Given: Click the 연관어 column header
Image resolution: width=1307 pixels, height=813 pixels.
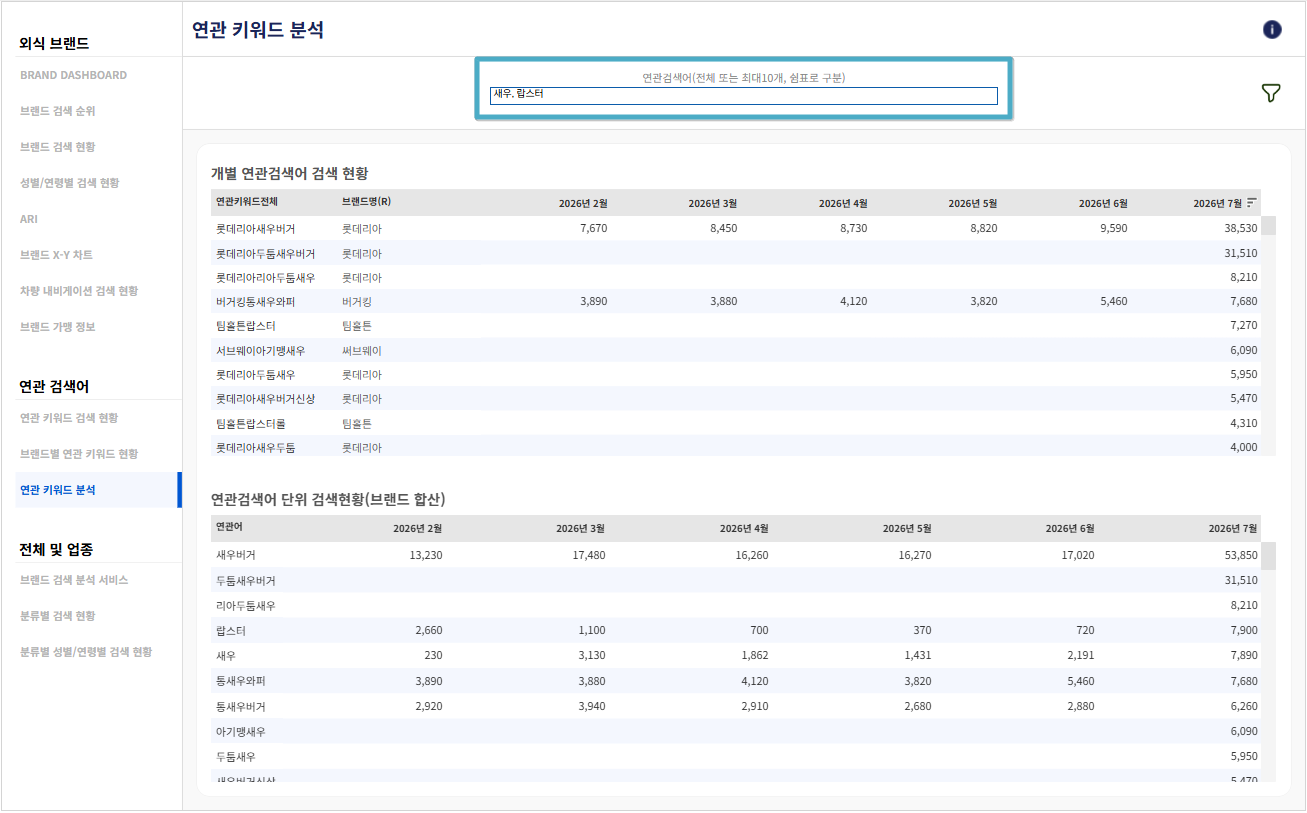Looking at the screenshot, I should click(x=228, y=526).
